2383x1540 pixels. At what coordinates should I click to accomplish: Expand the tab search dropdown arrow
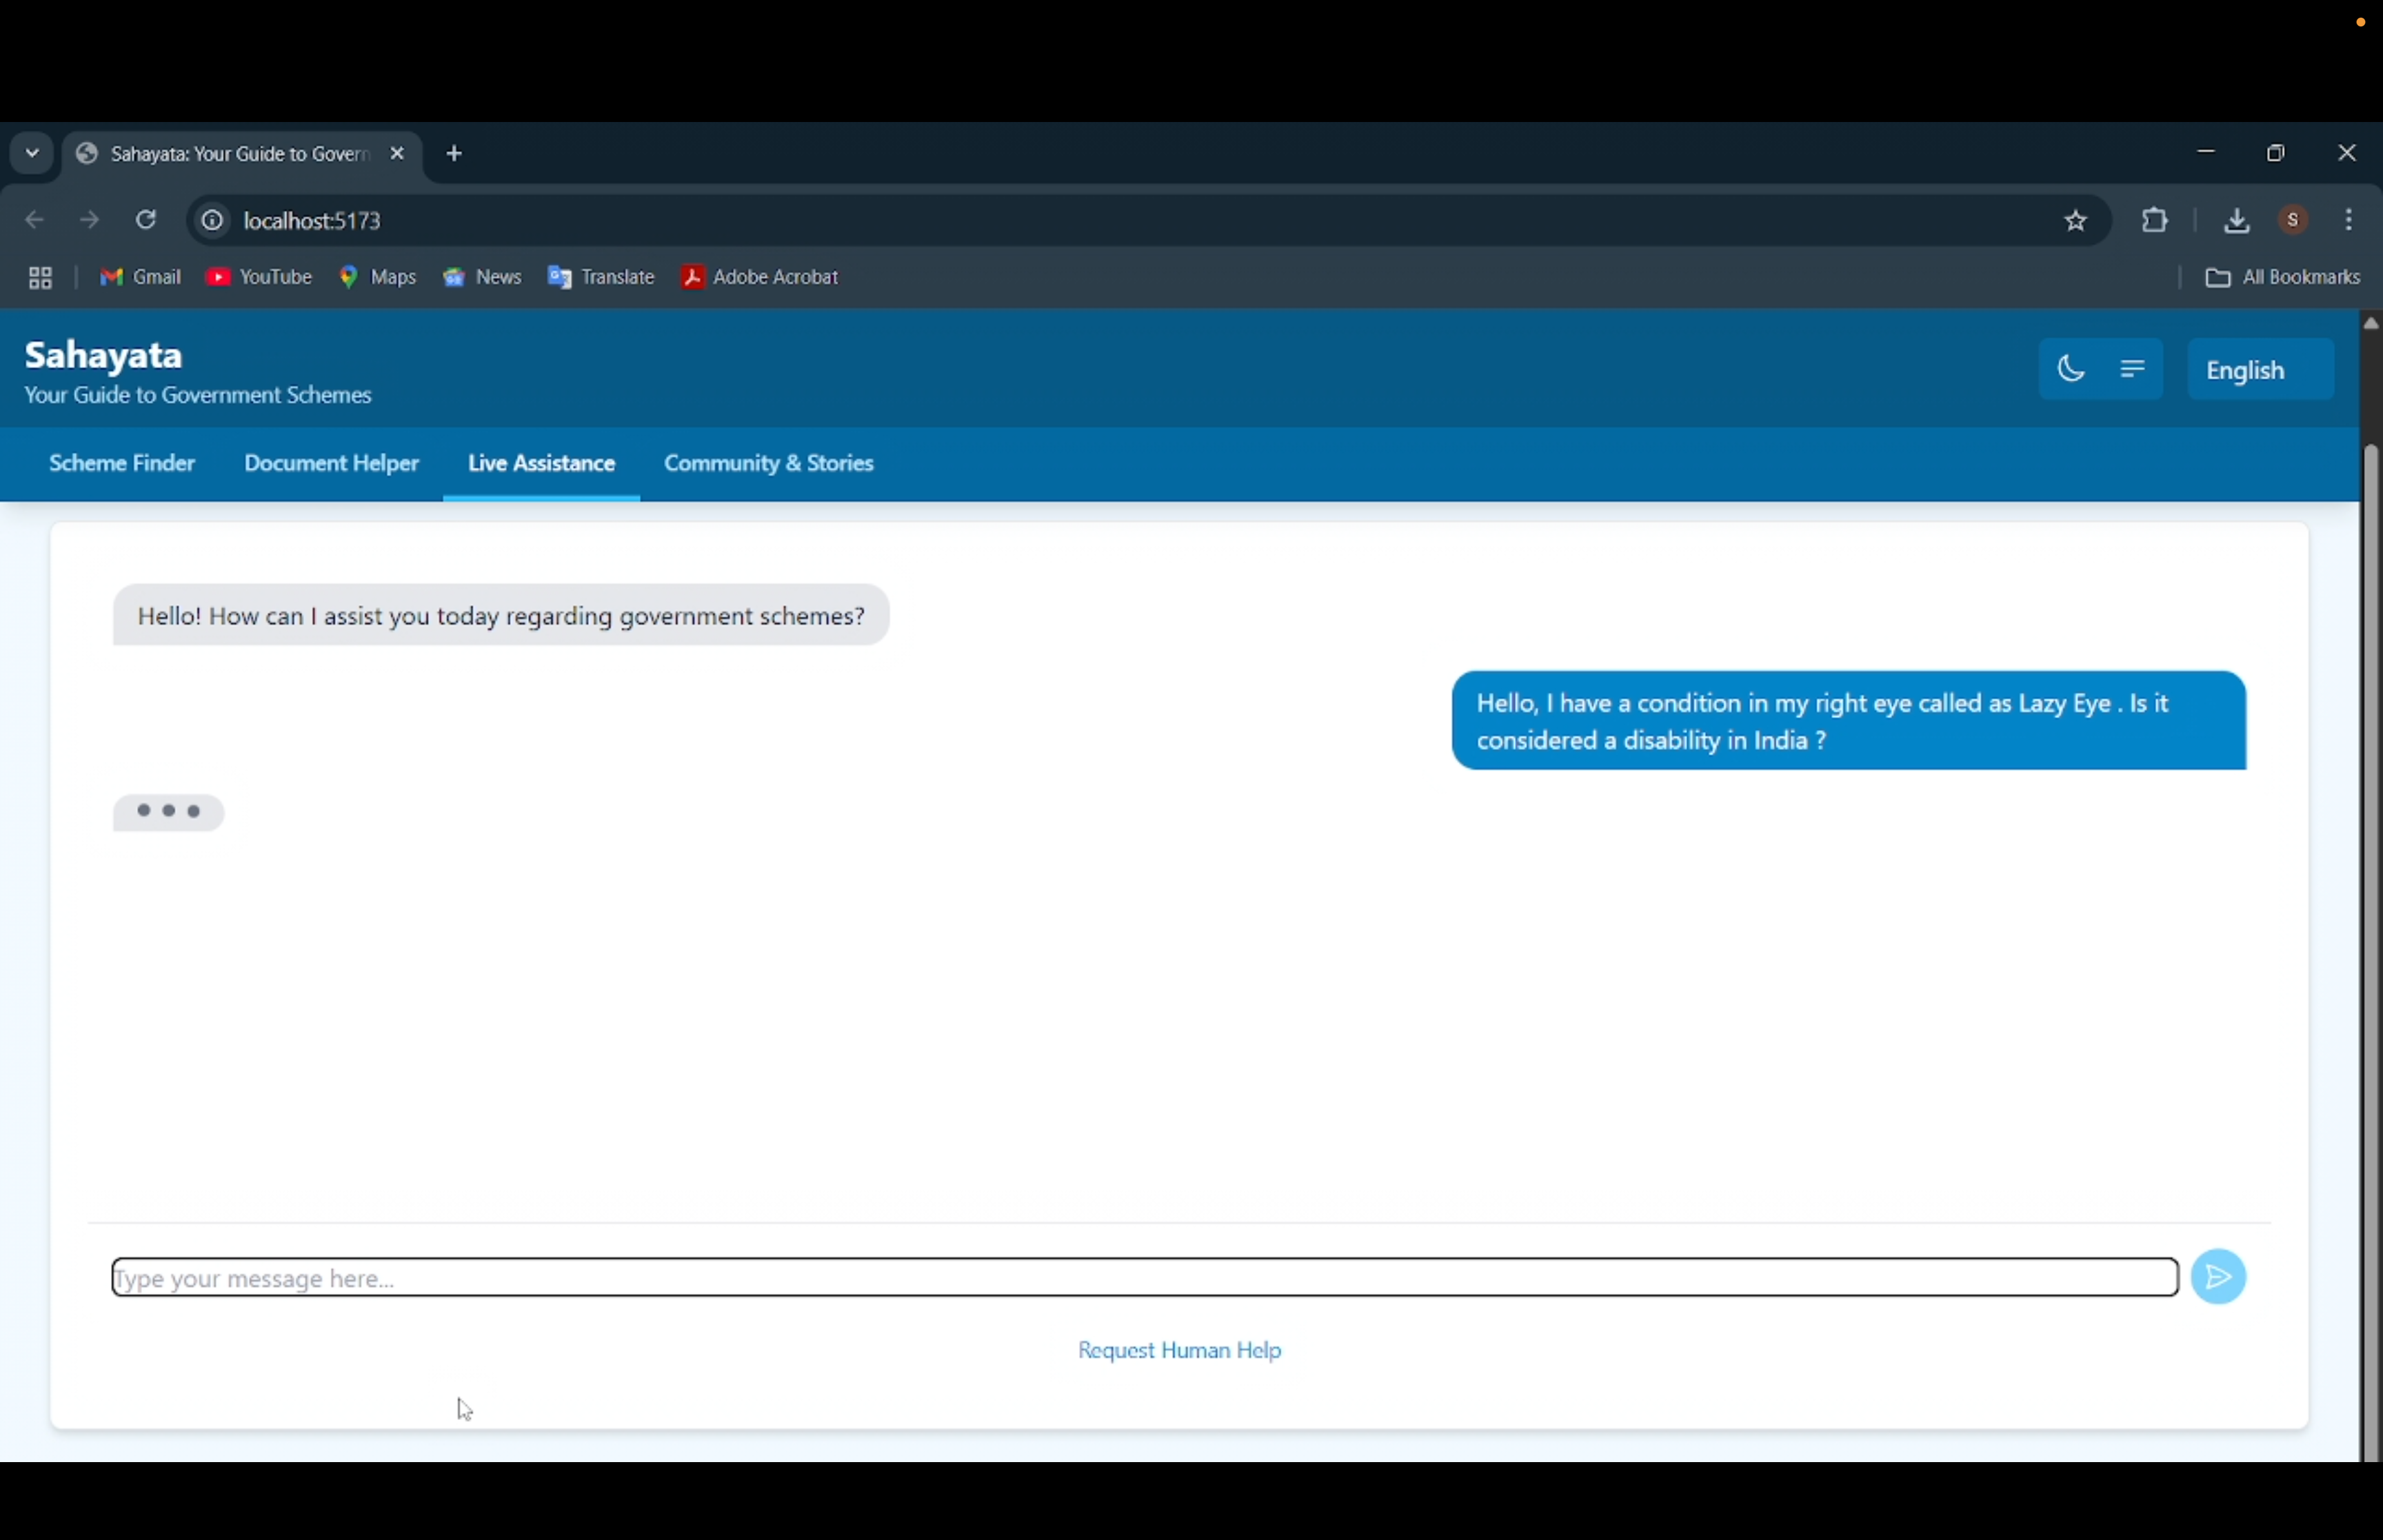point(32,154)
